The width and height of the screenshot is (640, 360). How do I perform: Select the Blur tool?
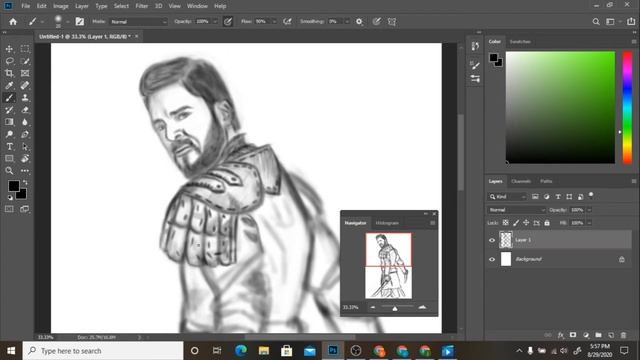pos(25,122)
